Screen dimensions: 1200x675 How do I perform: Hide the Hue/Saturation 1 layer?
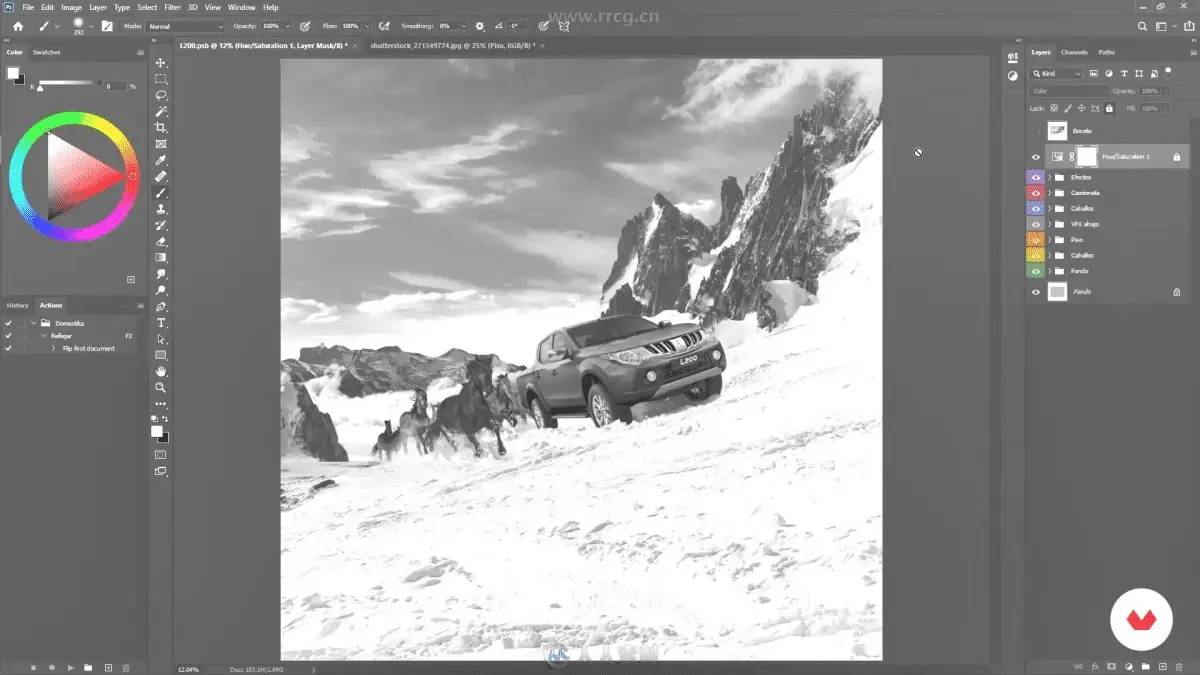[1035, 156]
